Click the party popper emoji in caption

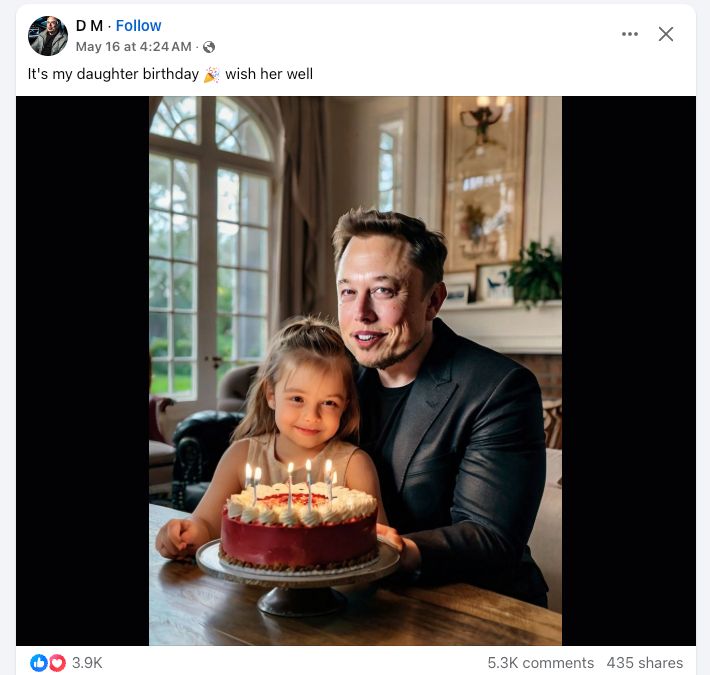[x=211, y=74]
